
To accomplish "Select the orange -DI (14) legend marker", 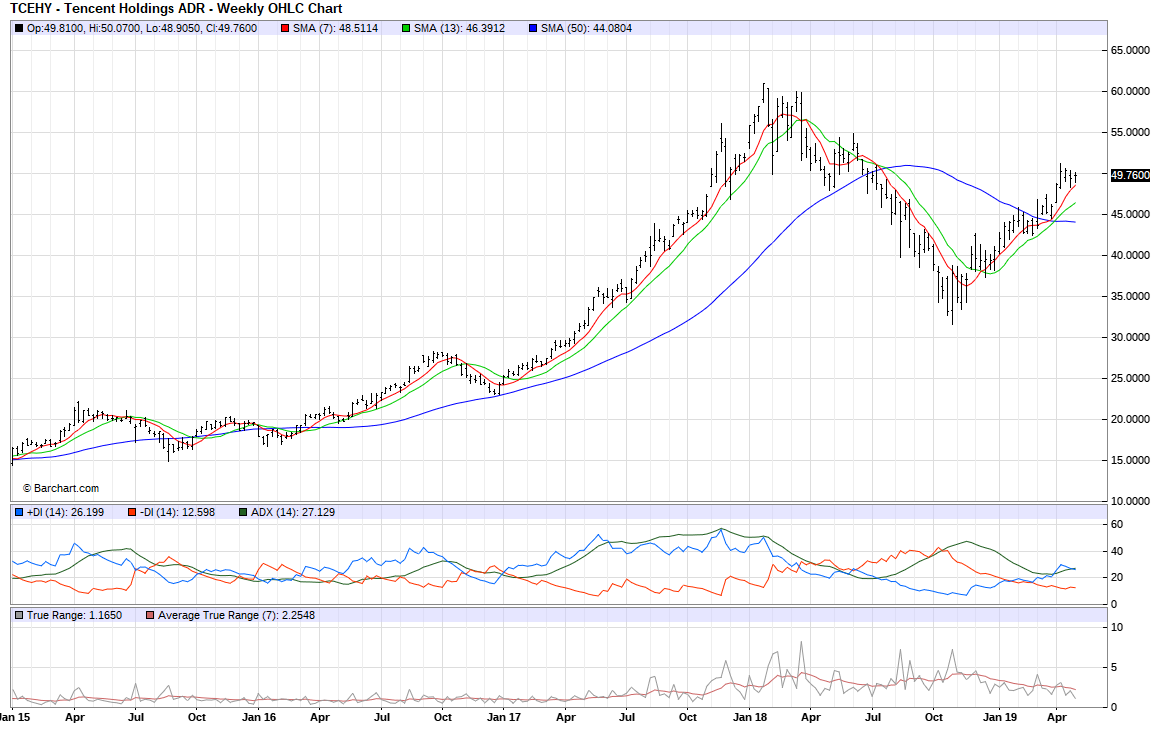I will (132, 513).
